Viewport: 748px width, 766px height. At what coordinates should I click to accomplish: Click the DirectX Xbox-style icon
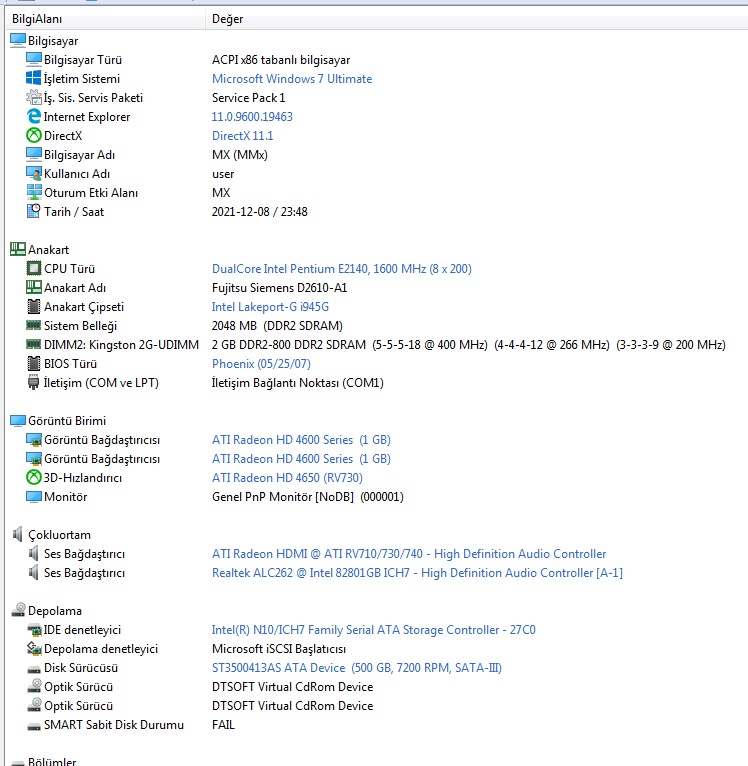click(34, 136)
